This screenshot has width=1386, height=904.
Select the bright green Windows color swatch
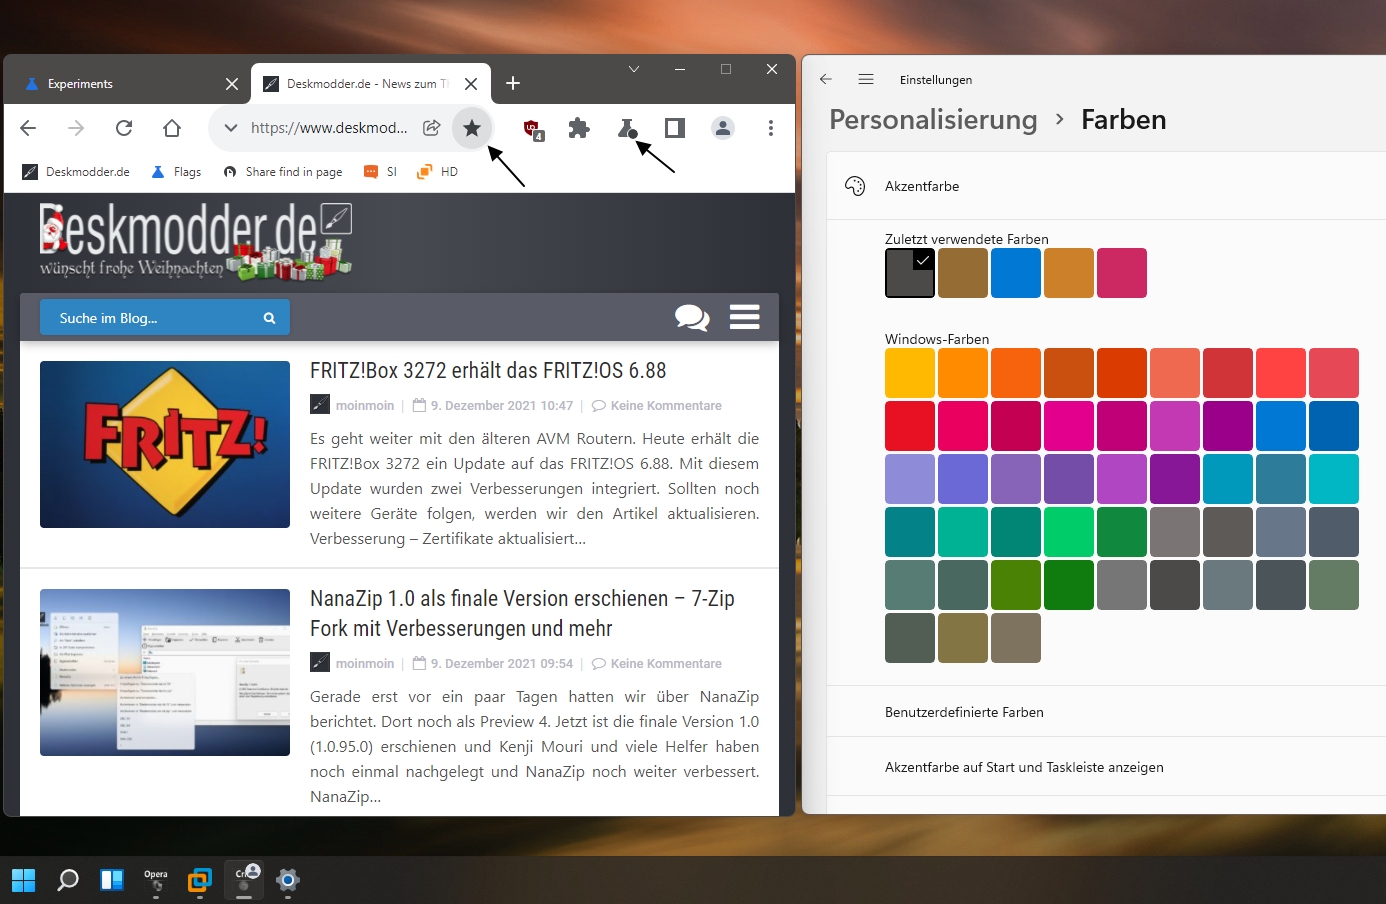pos(1069,532)
